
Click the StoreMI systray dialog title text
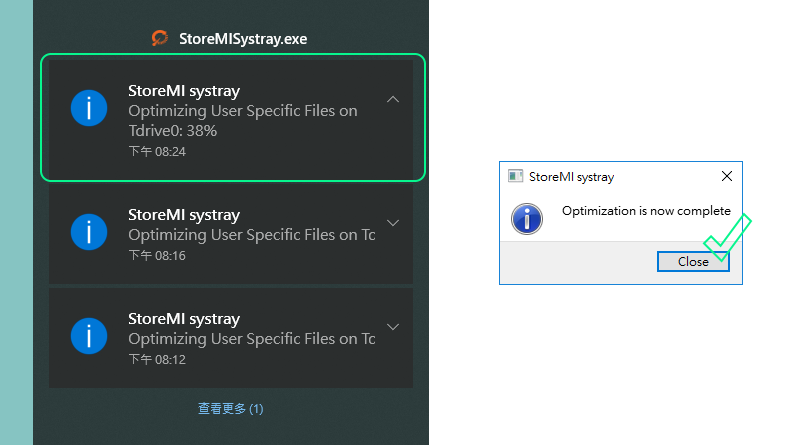pyautogui.click(x=571, y=177)
